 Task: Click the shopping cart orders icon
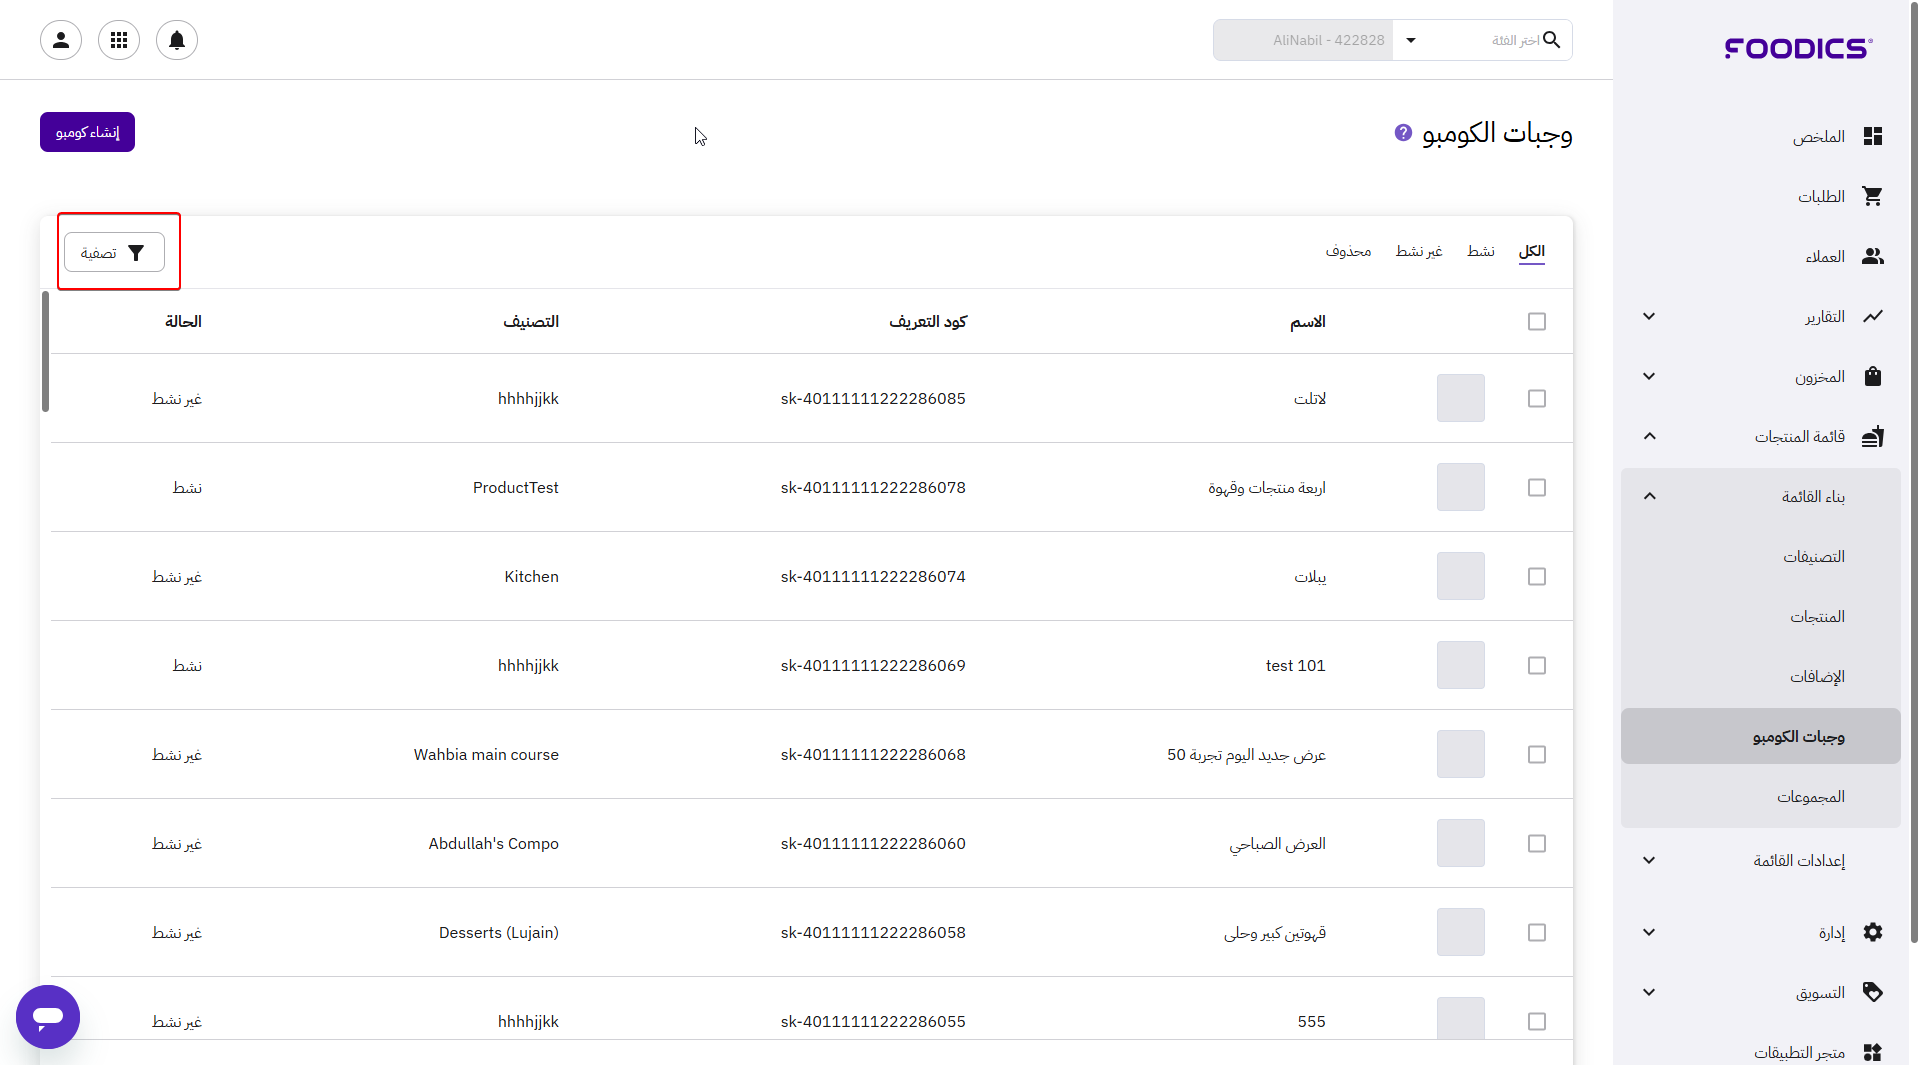(x=1872, y=196)
